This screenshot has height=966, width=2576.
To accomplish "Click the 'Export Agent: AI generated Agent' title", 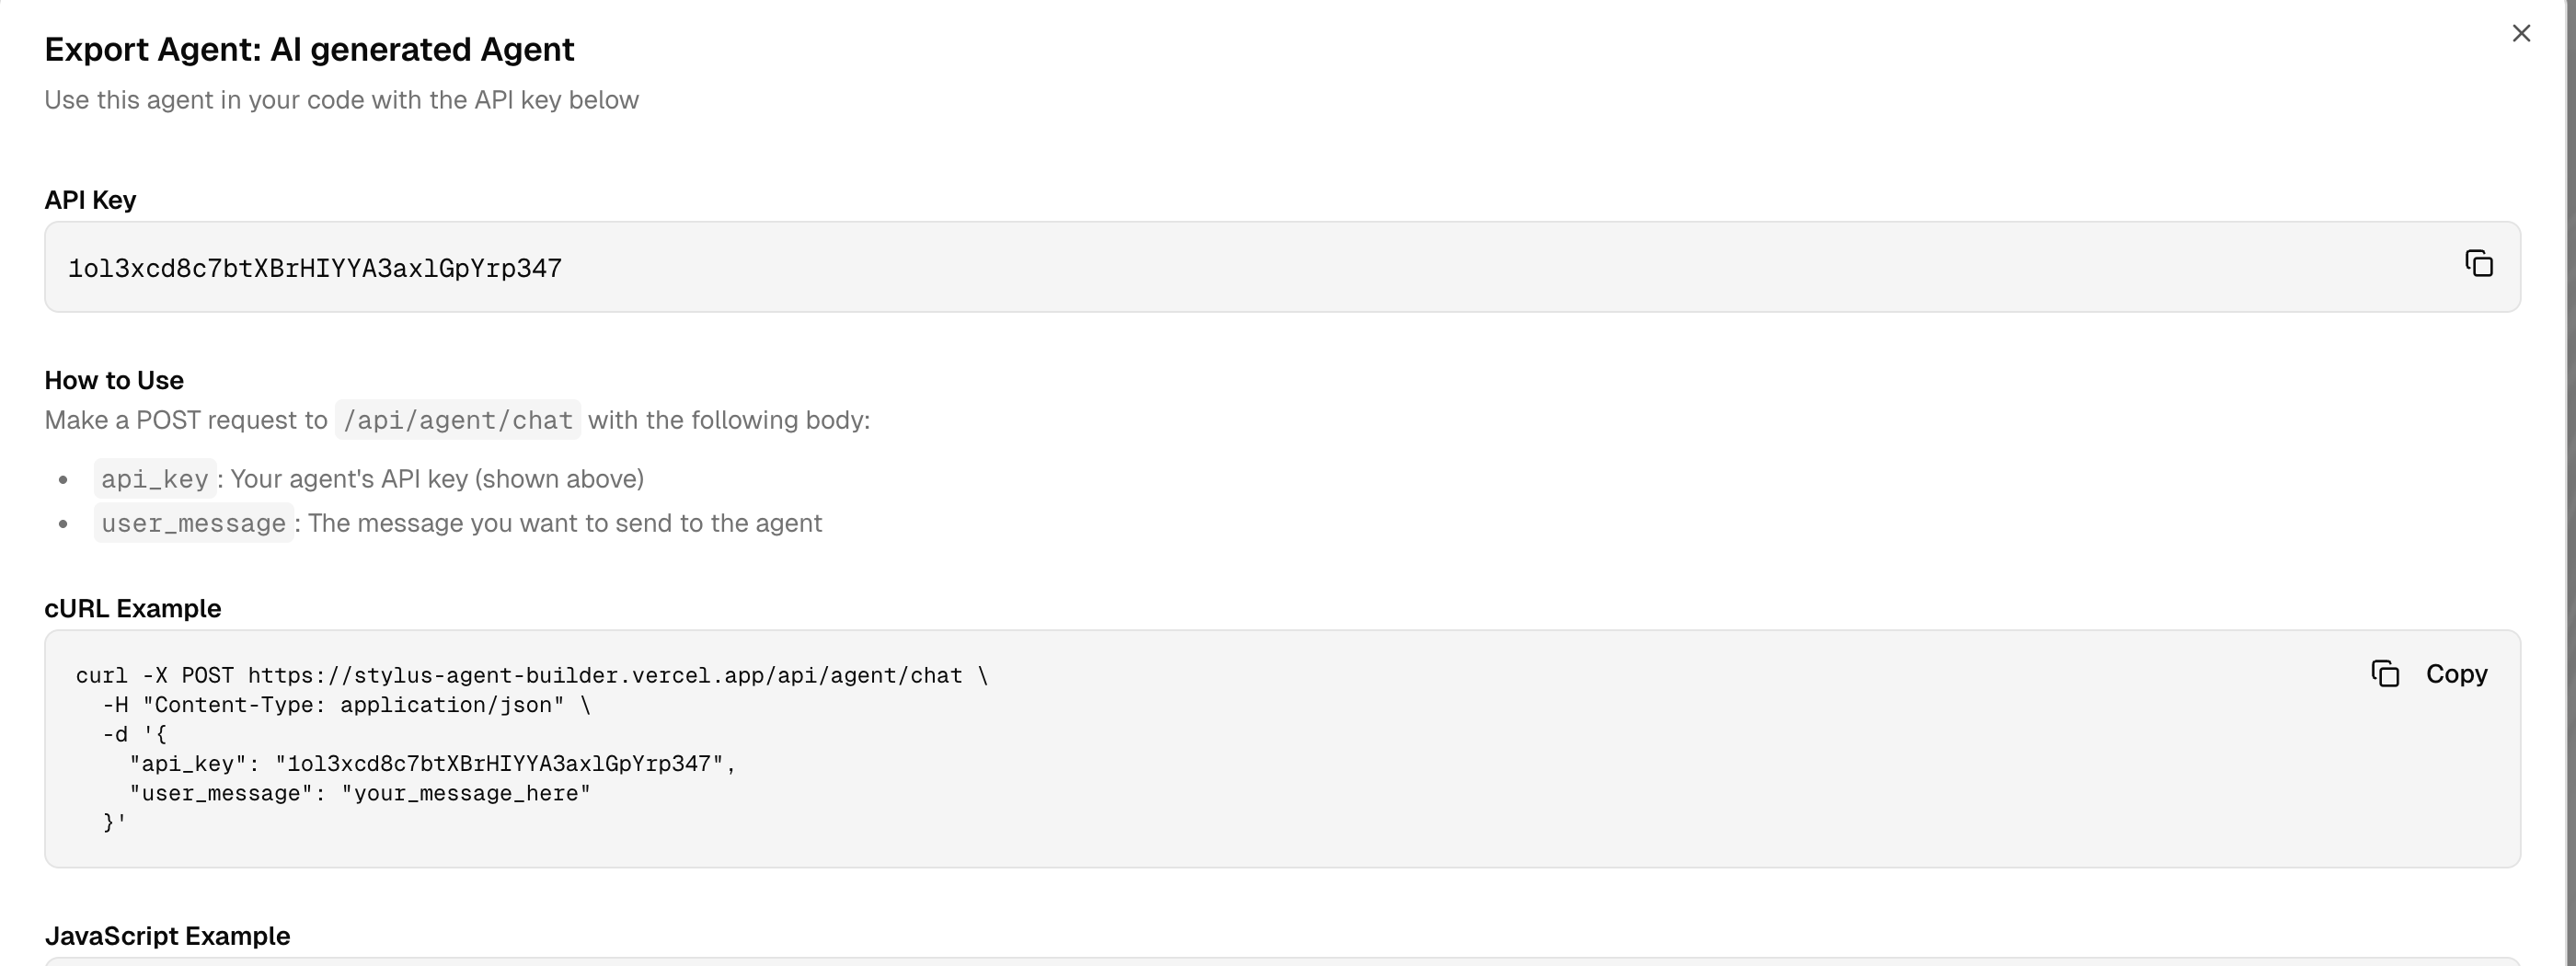I will (x=309, y=50).
